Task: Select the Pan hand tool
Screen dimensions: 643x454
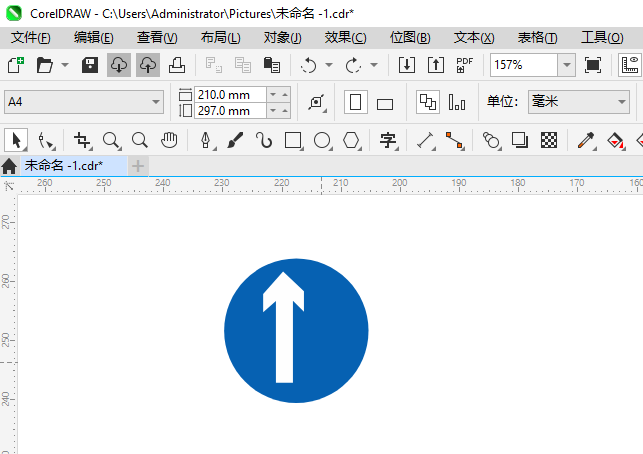Action: coord(169,140)
